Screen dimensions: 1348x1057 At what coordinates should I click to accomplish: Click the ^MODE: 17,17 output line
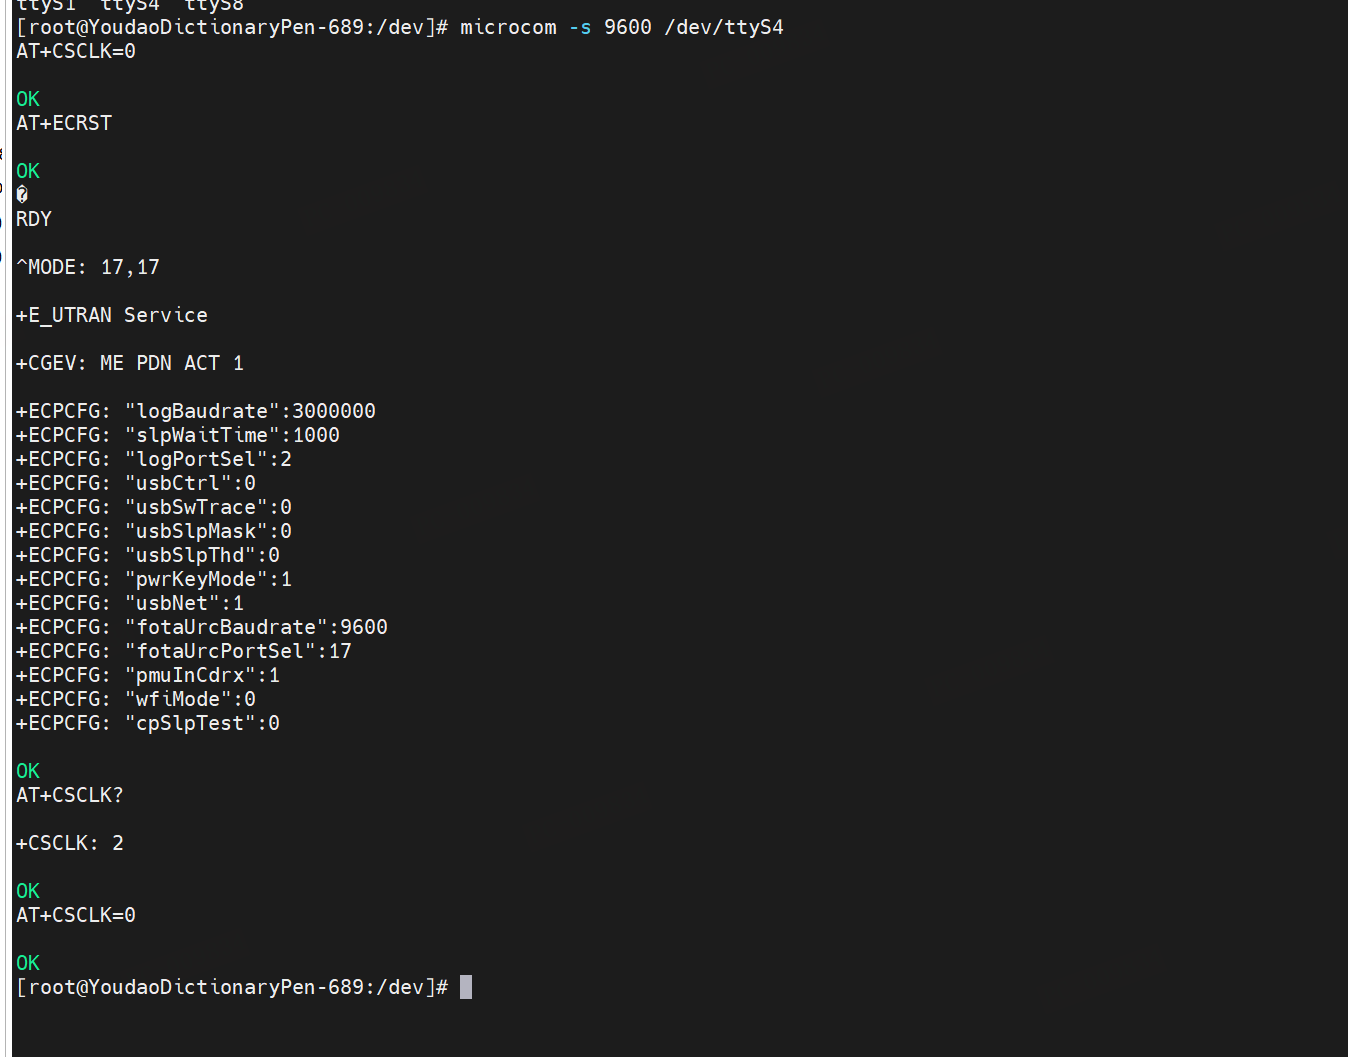click(88, 267)
